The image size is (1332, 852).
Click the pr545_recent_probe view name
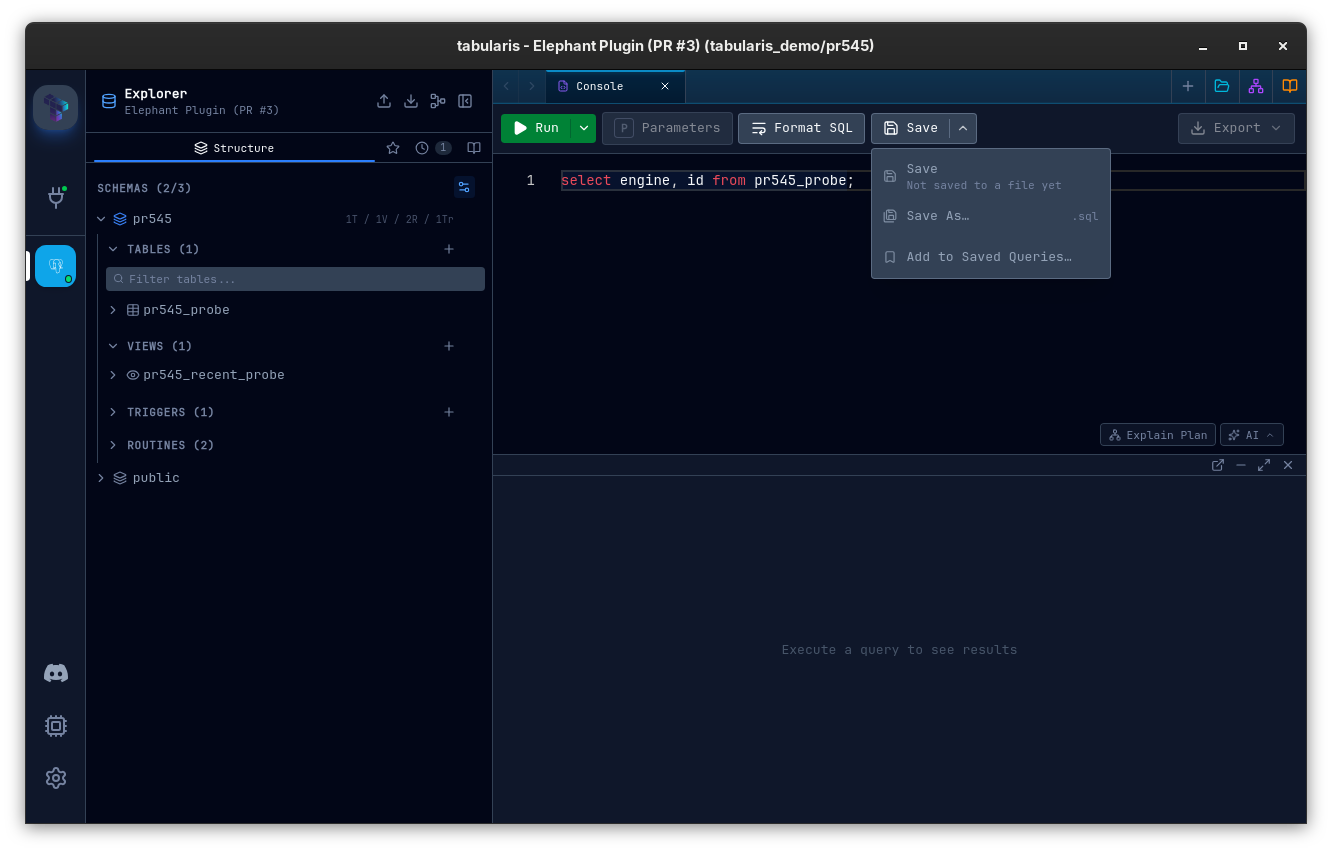tap(214, 375)
